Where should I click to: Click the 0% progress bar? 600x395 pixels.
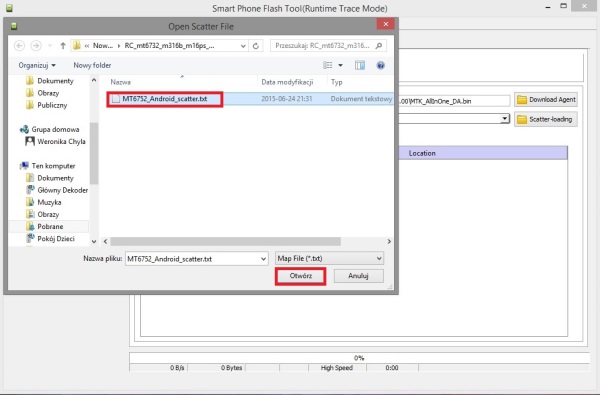point(359,358)
